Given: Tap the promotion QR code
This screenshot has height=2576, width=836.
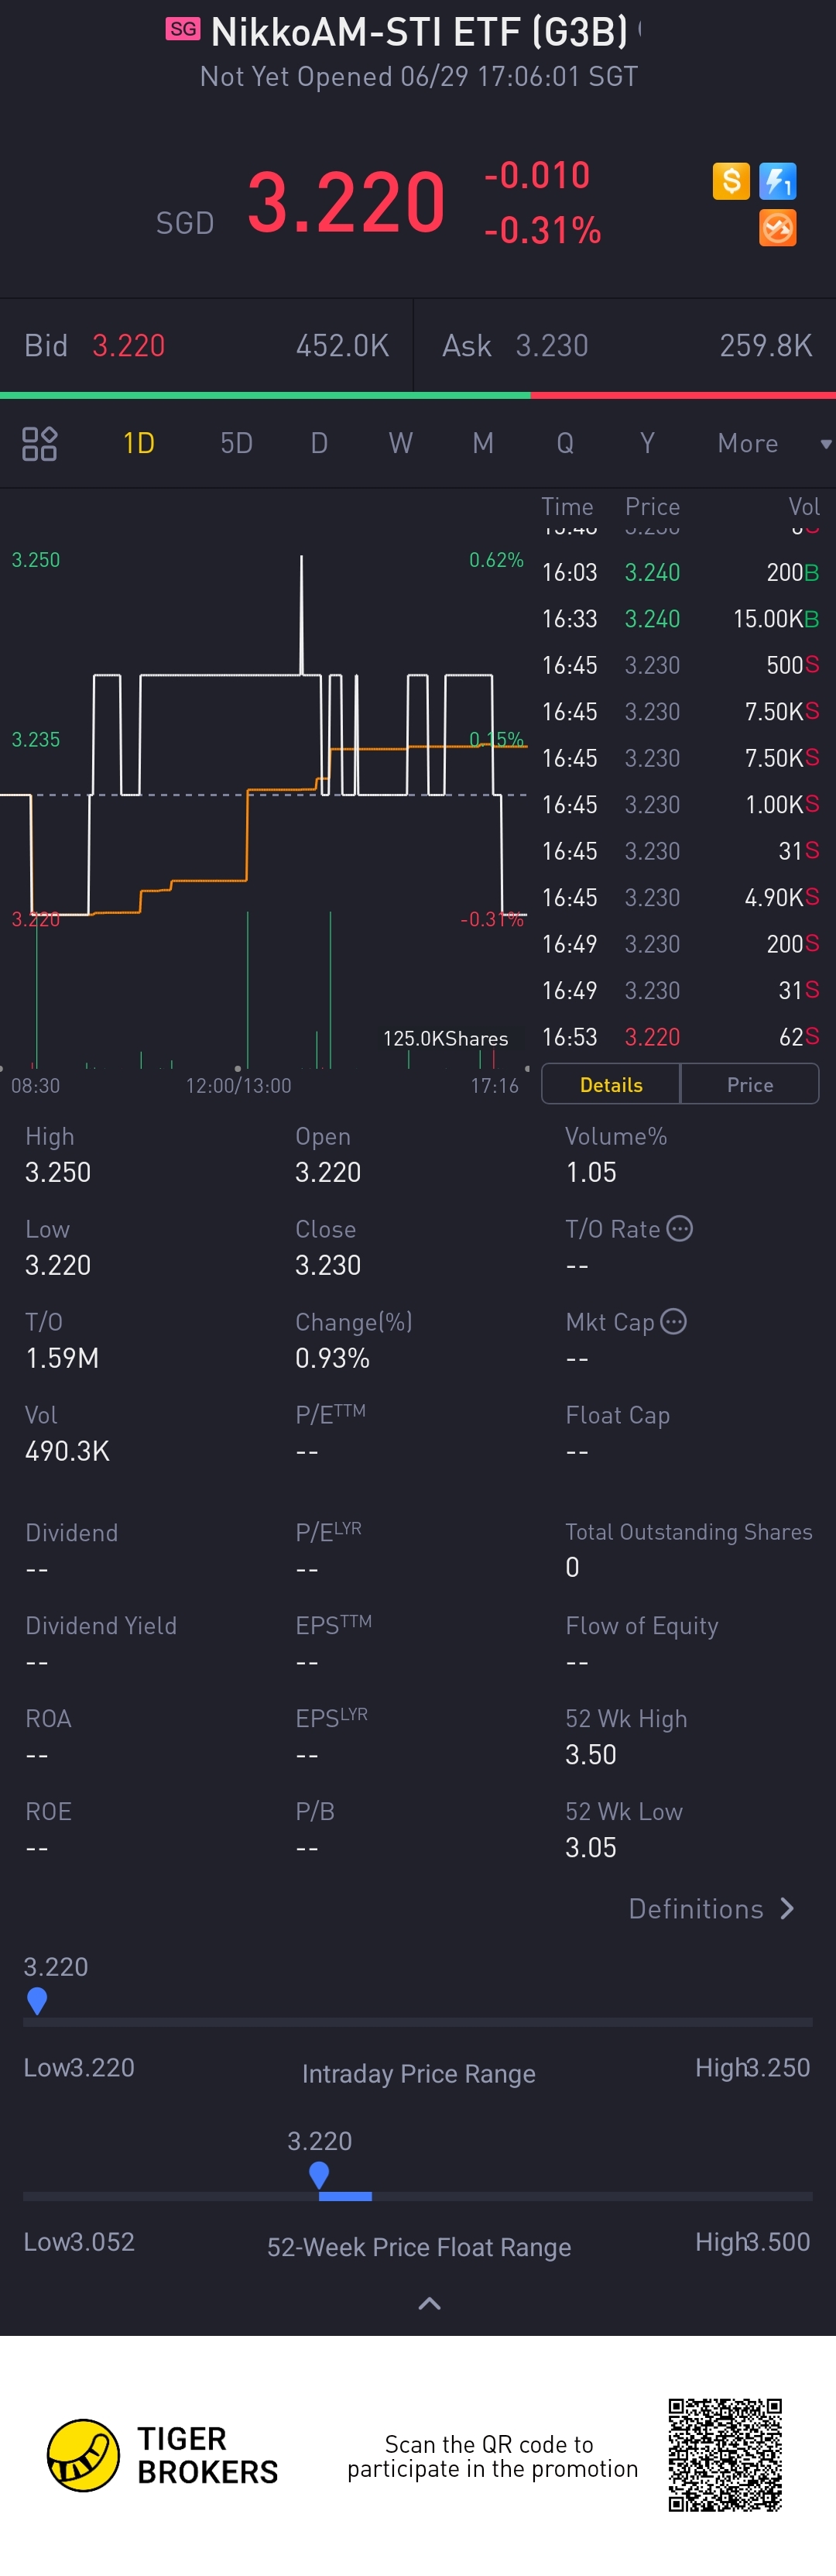Looking at the screenshot, I should point(725,2455).
